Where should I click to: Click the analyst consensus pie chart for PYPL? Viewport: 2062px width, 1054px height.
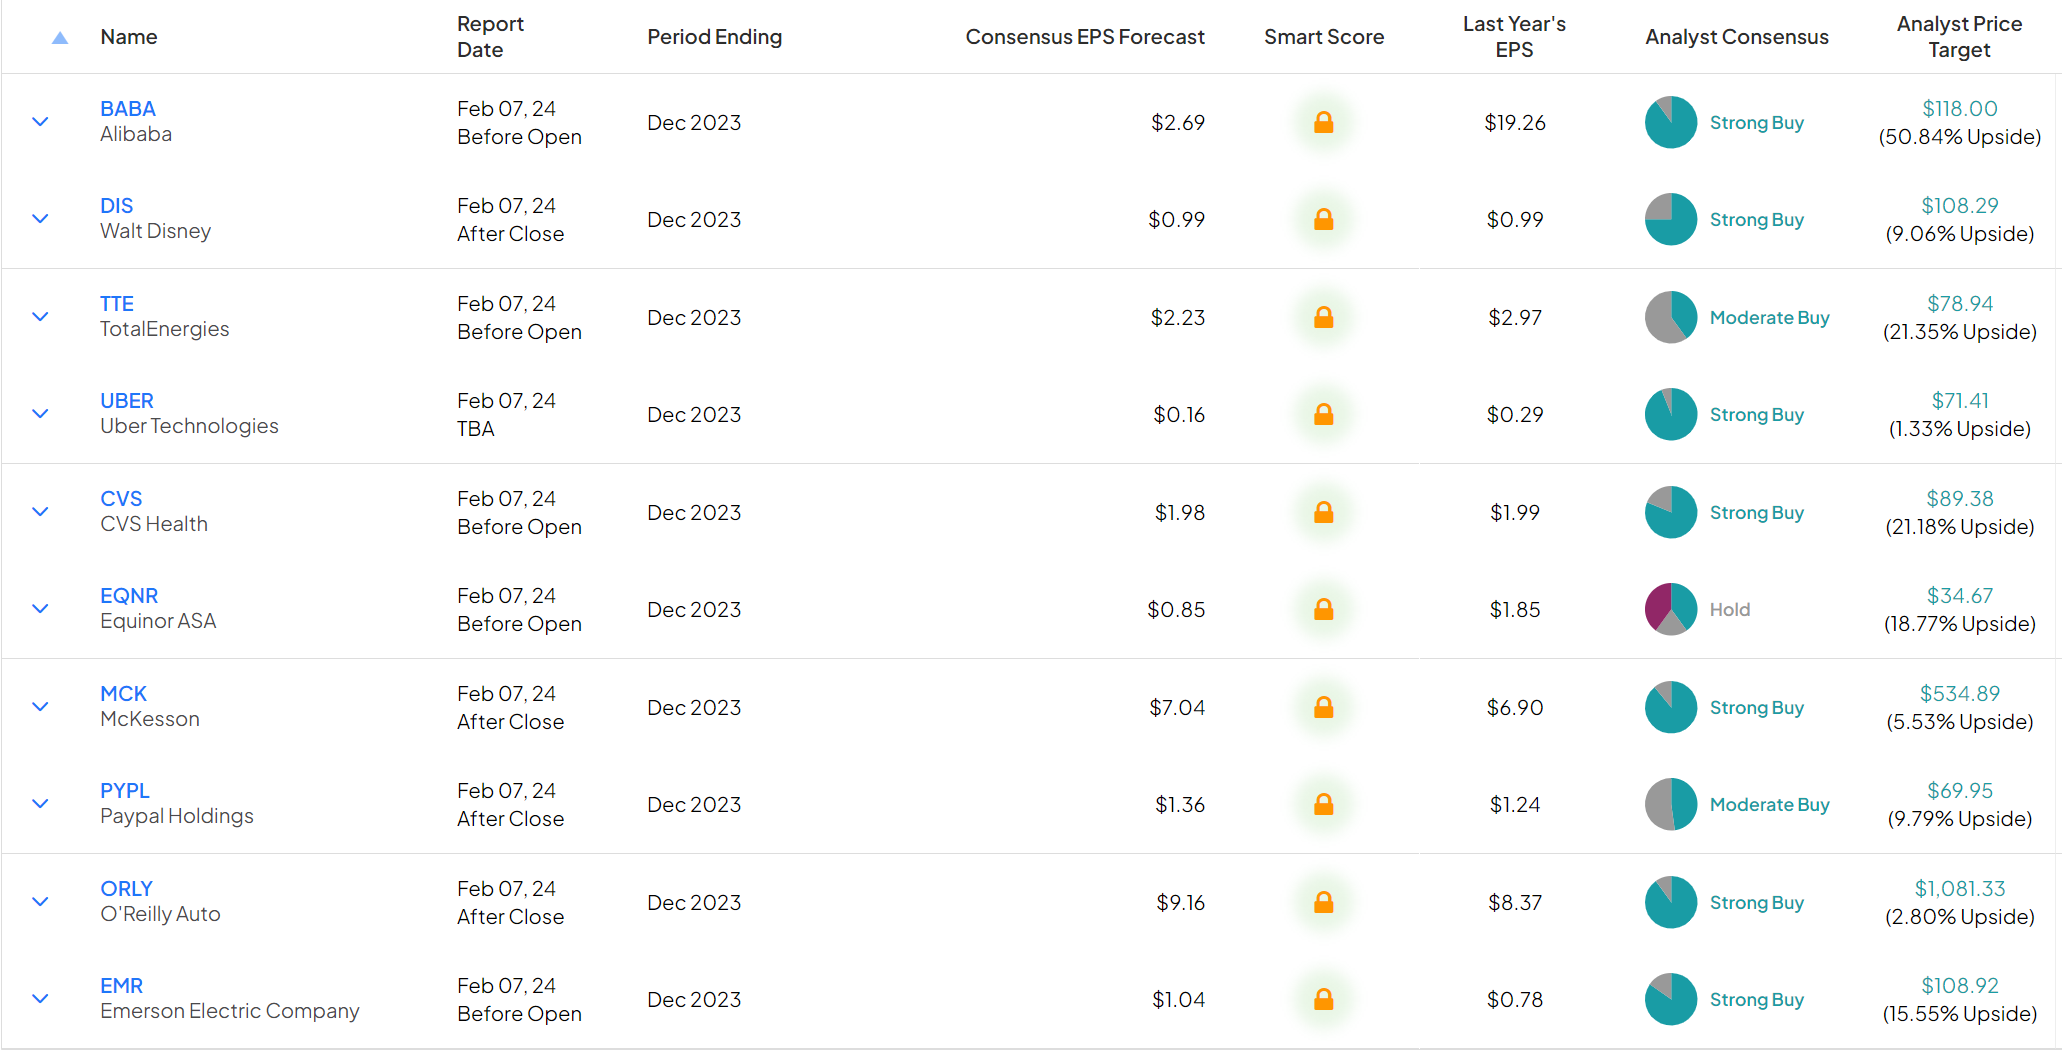(x=1671, y=804)
